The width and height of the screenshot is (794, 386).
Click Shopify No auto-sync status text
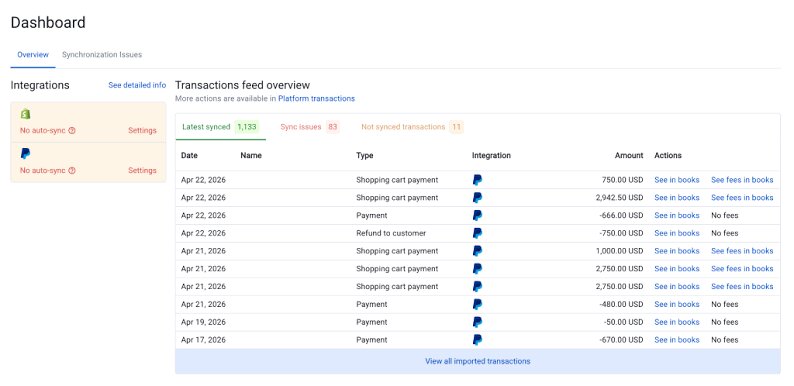pos(43,131)
